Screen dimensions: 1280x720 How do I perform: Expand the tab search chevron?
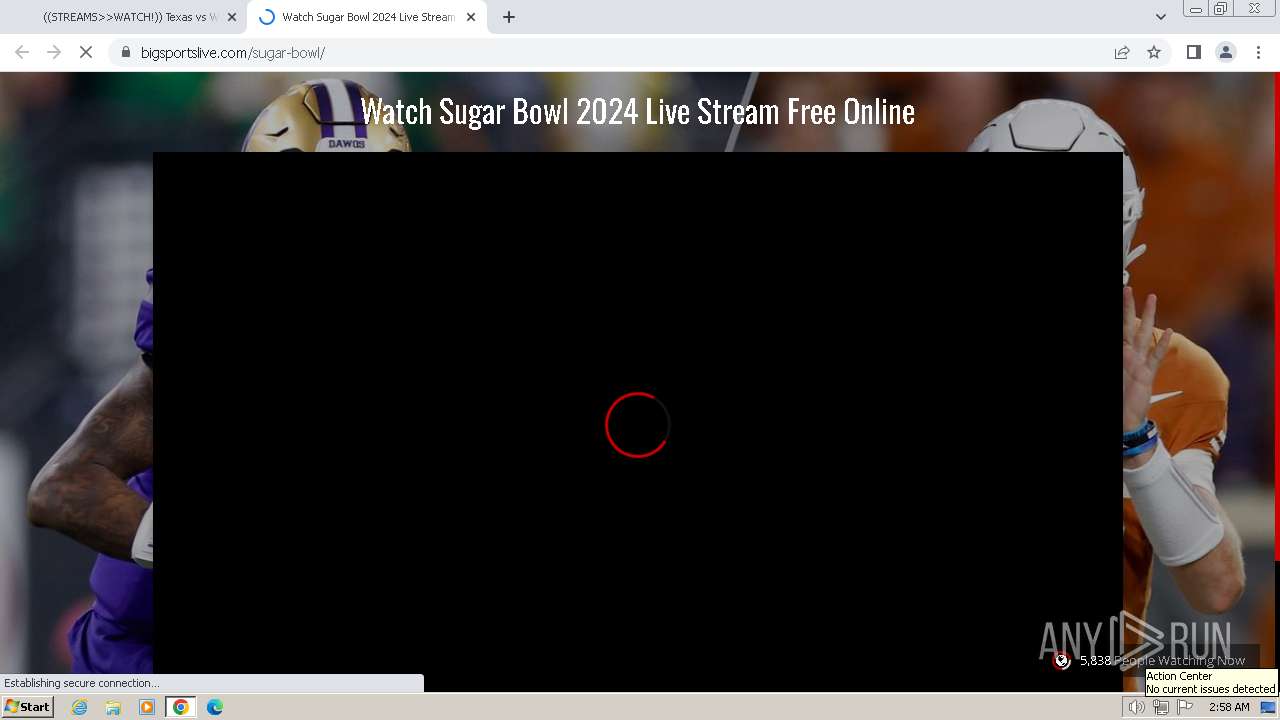(1160, 17)
